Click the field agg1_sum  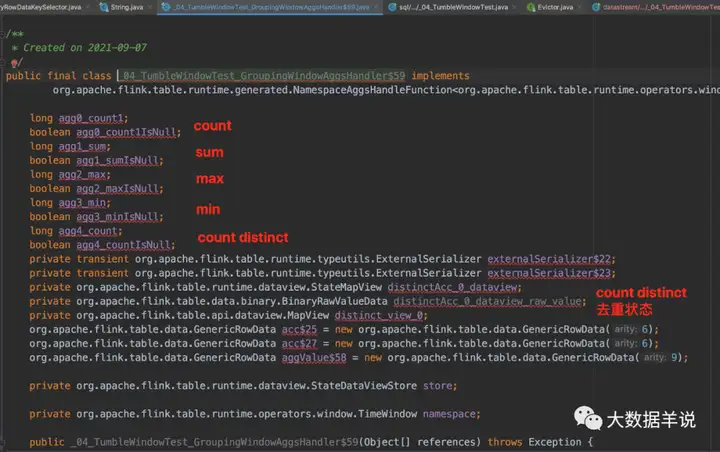click(x=83, y=147)
